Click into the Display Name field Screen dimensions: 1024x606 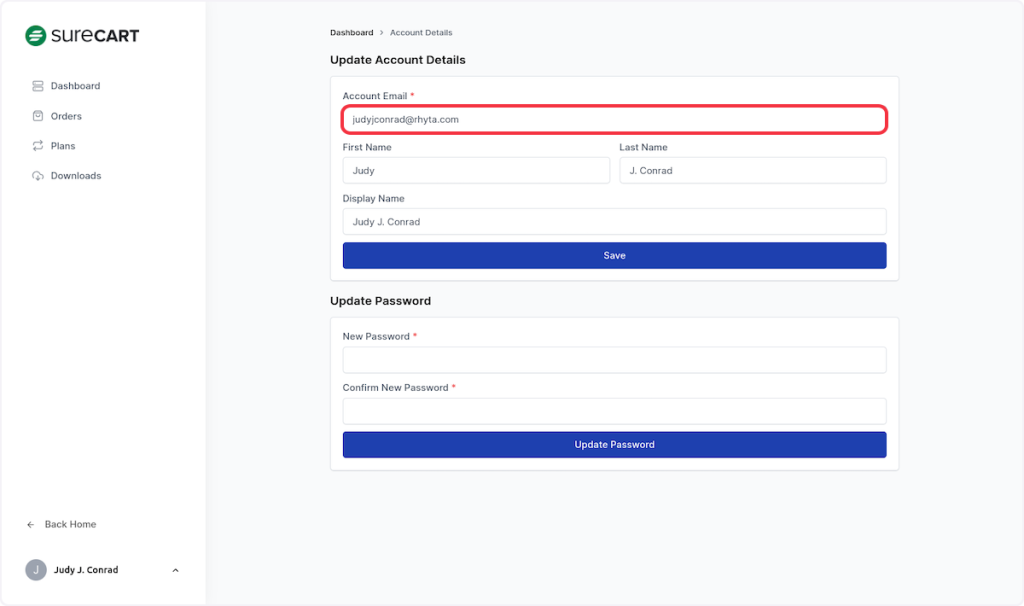tap(614, 222)
